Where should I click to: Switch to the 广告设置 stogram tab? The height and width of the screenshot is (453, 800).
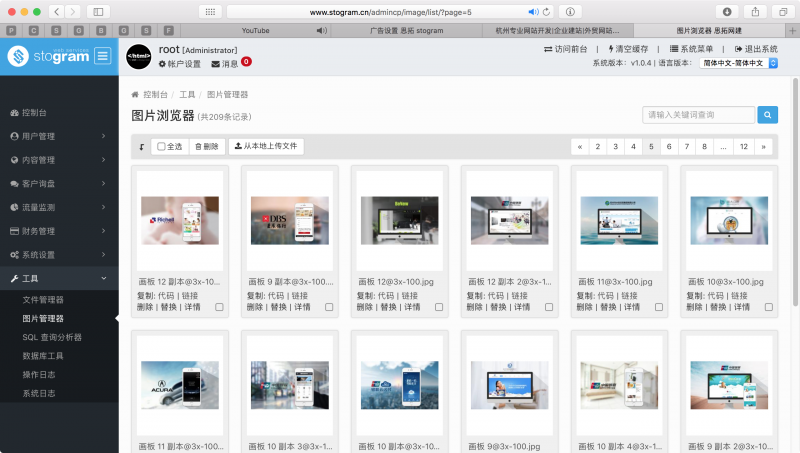point(407,31)
